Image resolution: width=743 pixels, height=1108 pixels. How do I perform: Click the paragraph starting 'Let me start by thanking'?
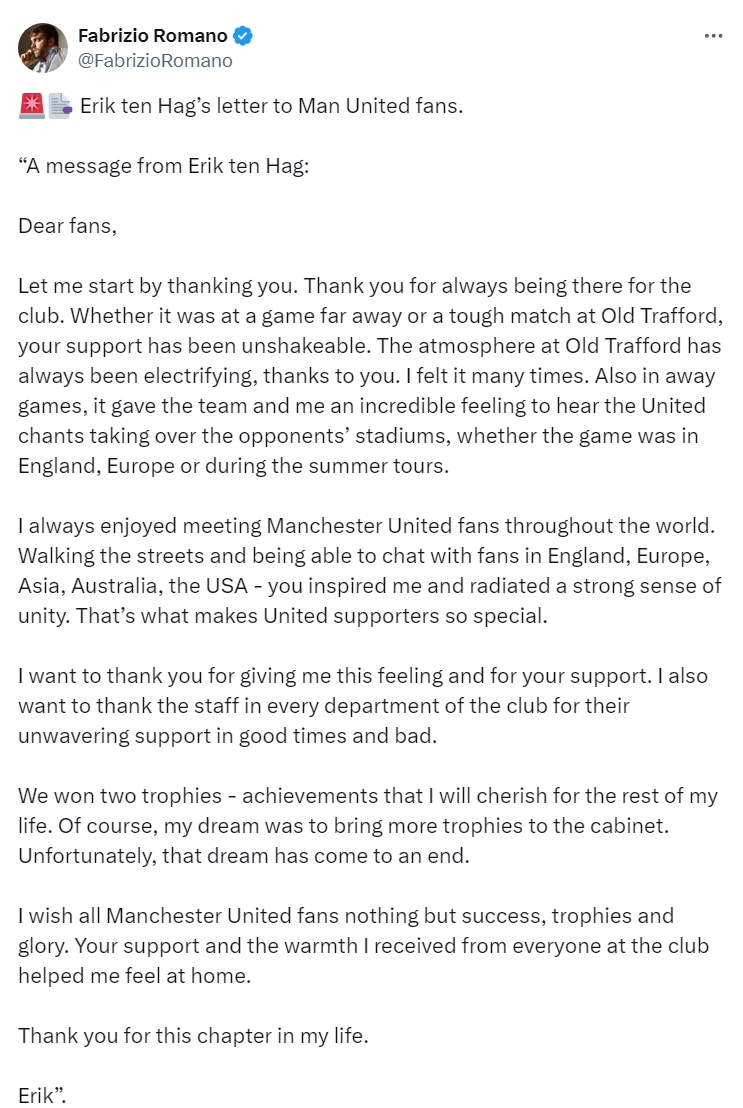[x=370, y=376]
